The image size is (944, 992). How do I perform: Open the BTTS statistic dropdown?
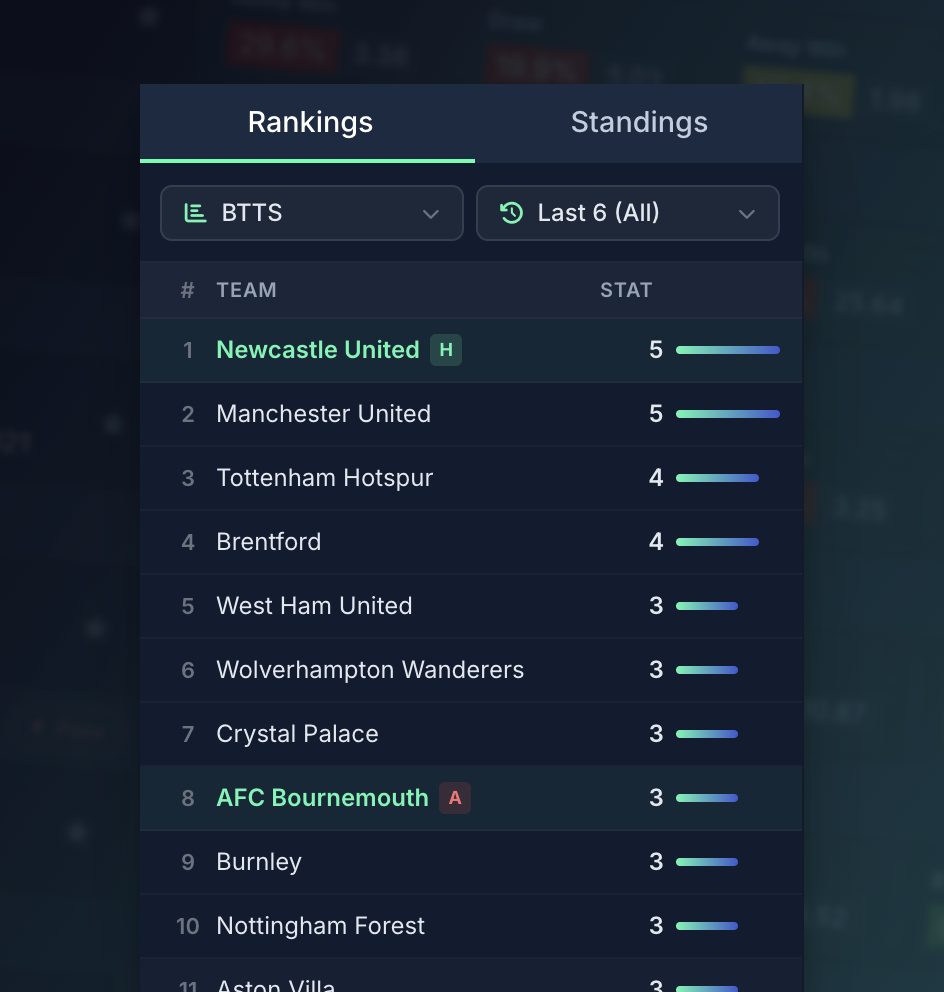coord(311,213)
